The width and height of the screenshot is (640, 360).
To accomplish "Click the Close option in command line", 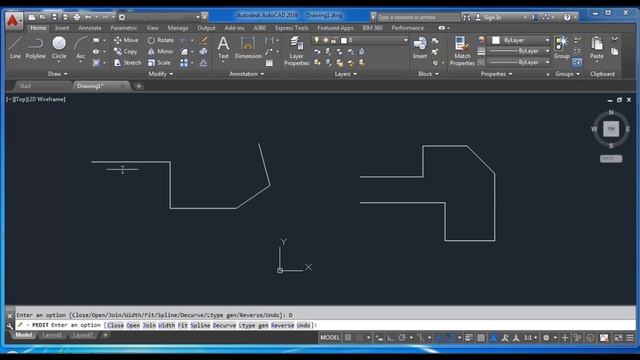I will [116, 325].
